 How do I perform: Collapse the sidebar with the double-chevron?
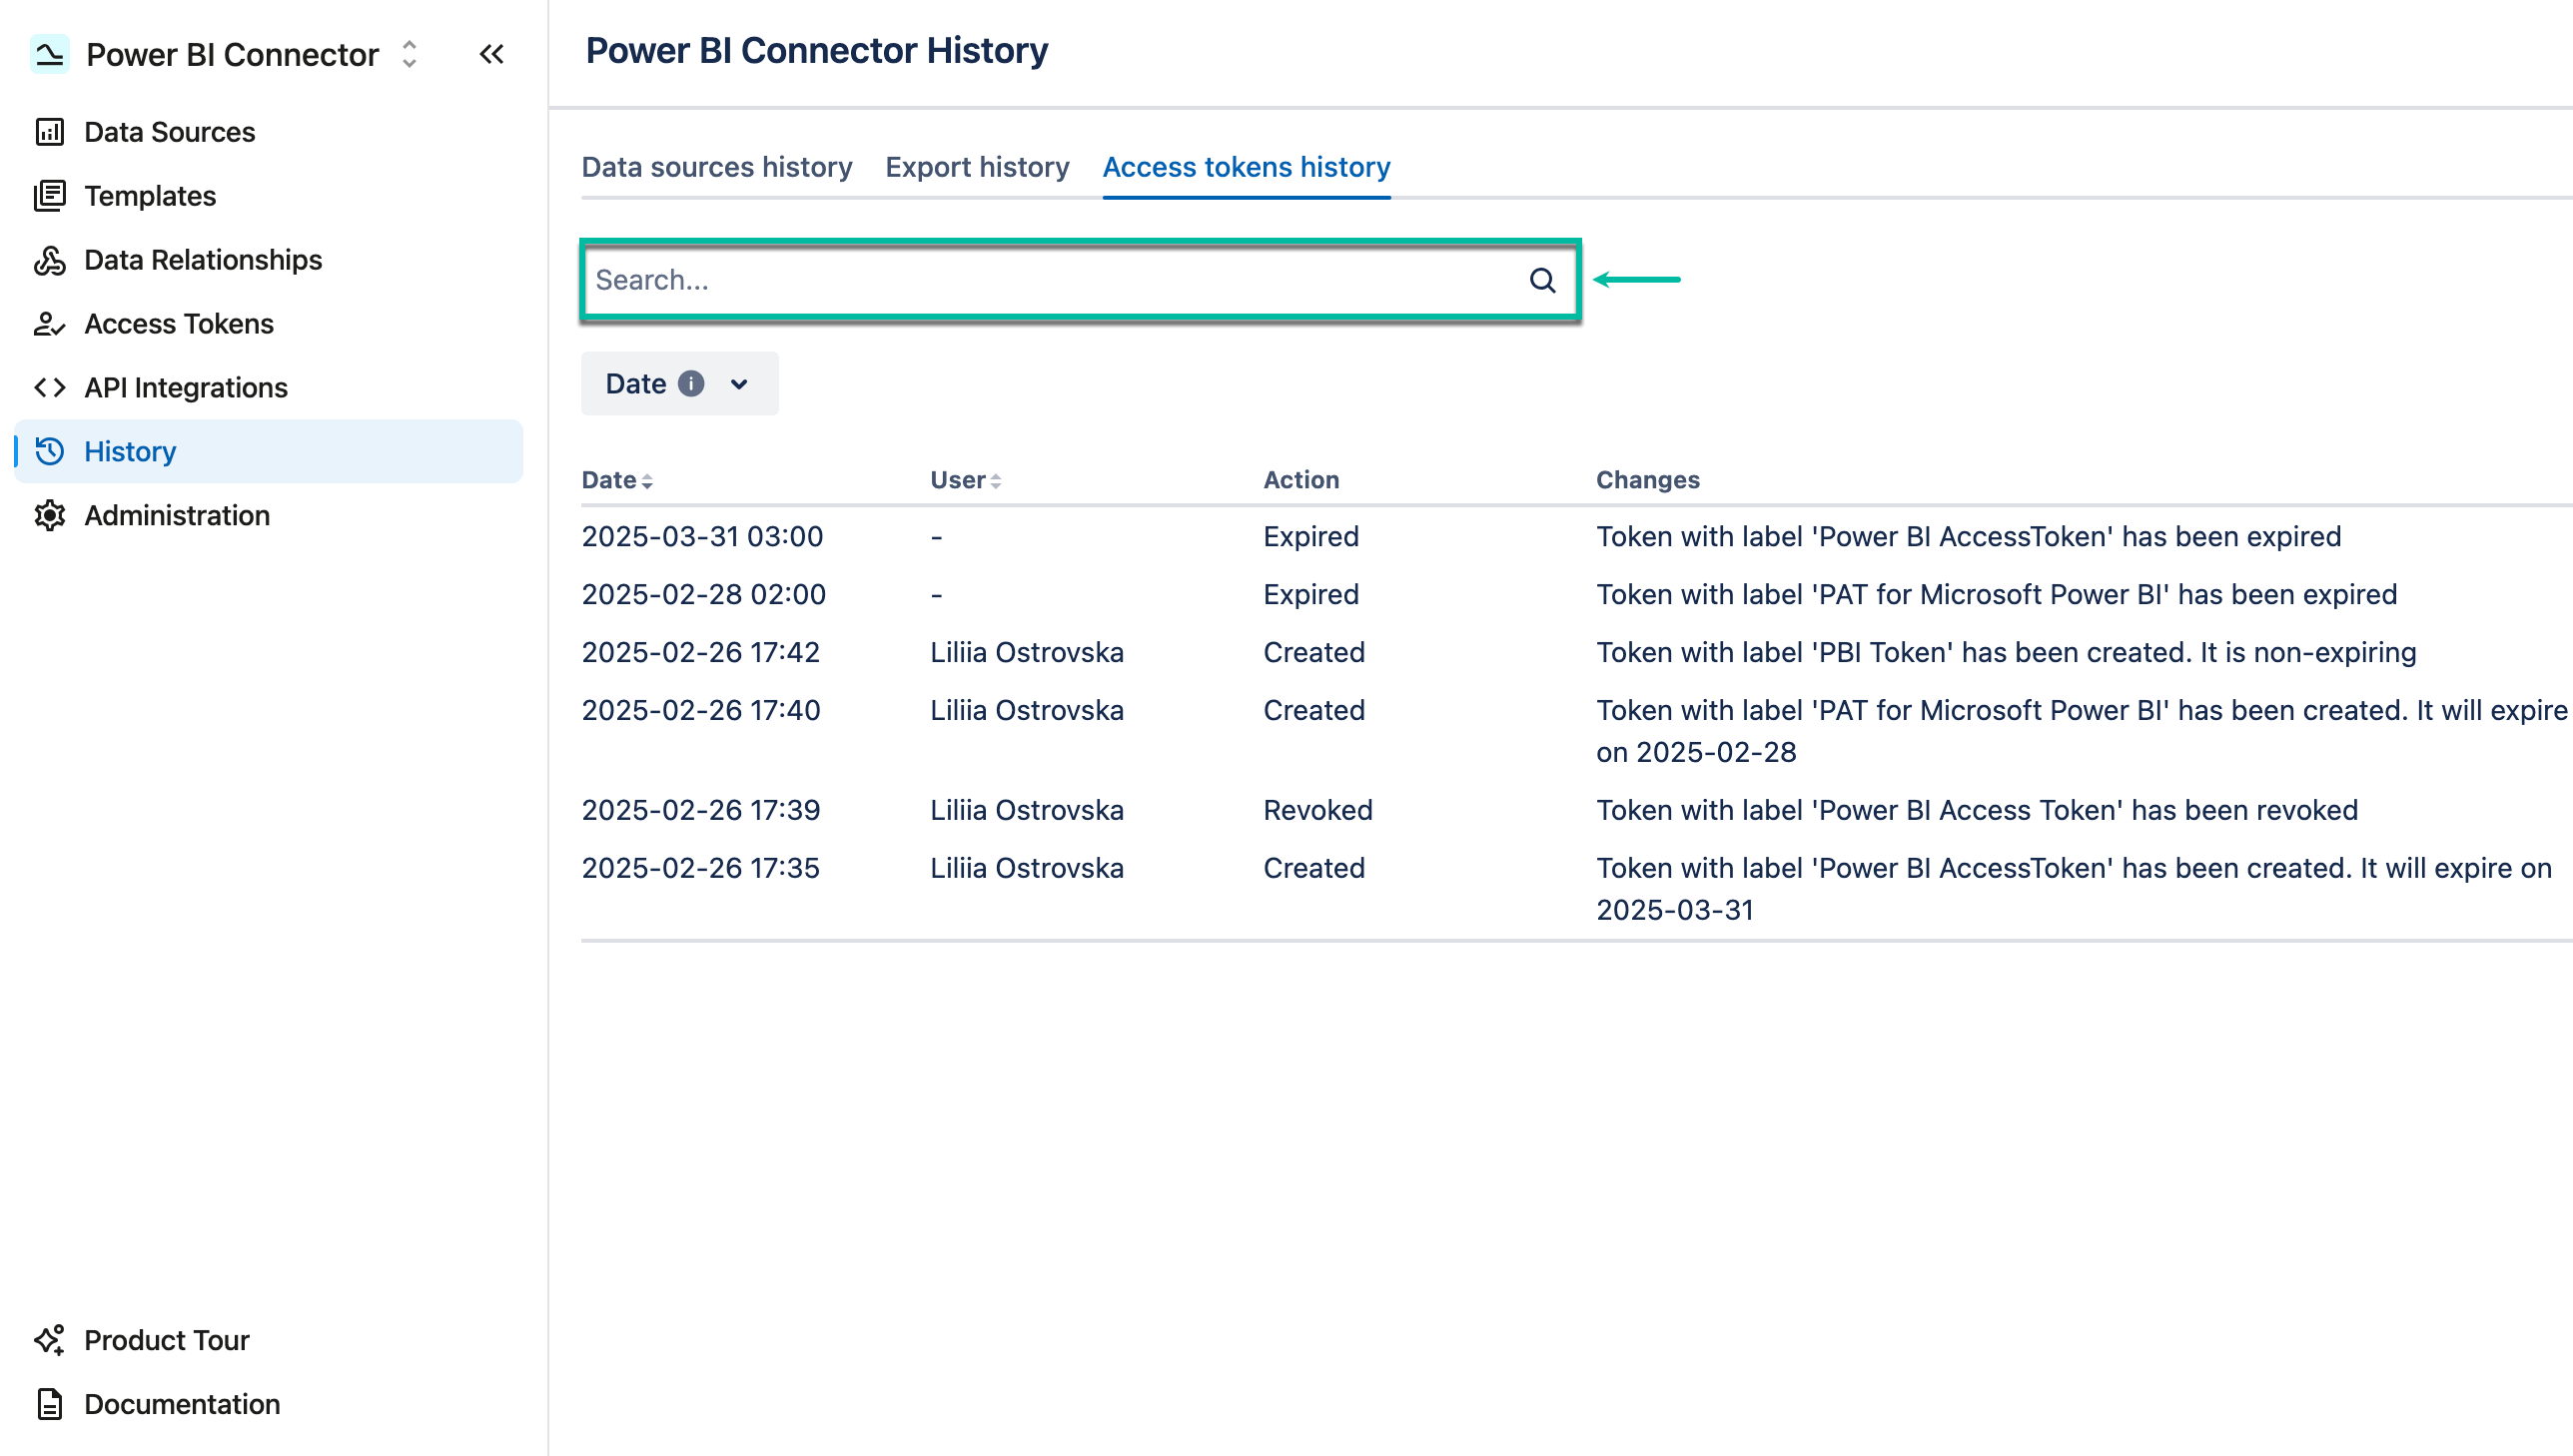tap(491, 54)
